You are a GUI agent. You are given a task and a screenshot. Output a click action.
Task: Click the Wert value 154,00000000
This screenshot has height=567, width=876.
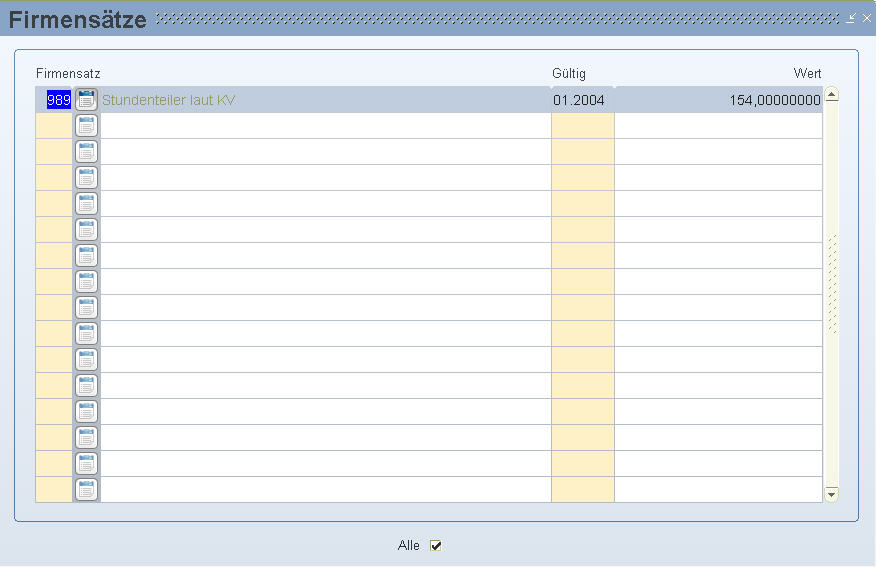tap(774, 100)
